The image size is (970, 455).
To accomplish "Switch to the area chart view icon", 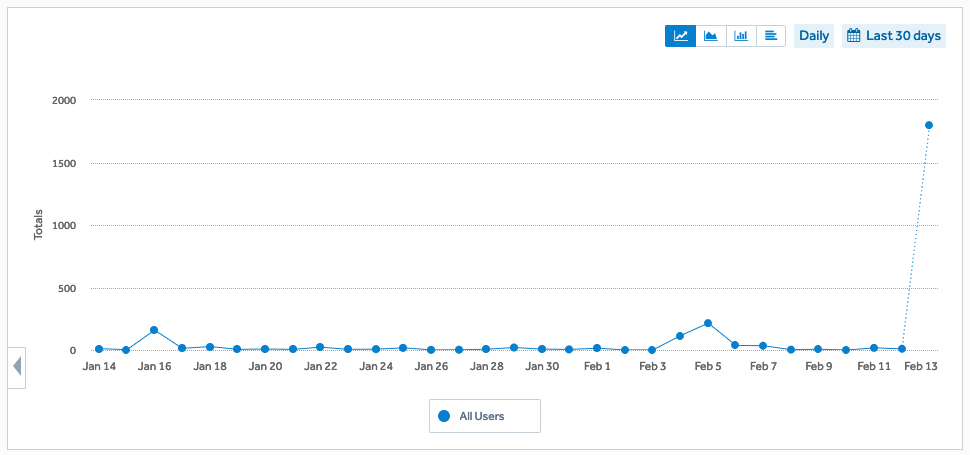I will coord(711,36).
